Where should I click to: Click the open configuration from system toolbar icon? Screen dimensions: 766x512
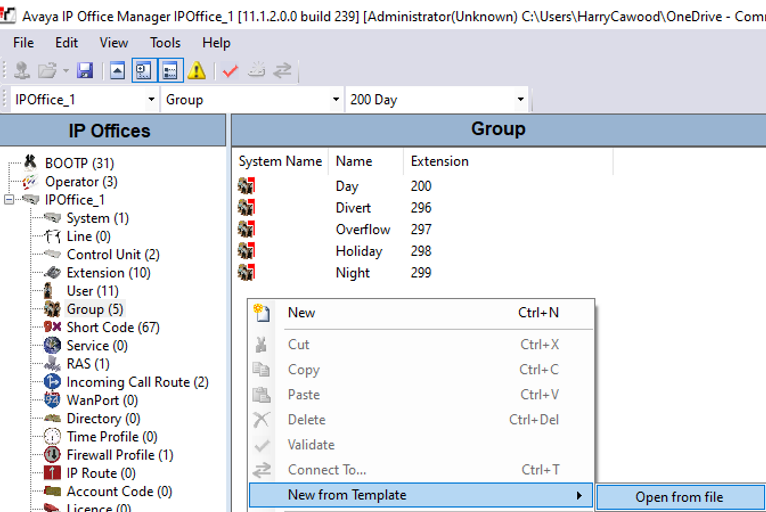click(21, 71)
